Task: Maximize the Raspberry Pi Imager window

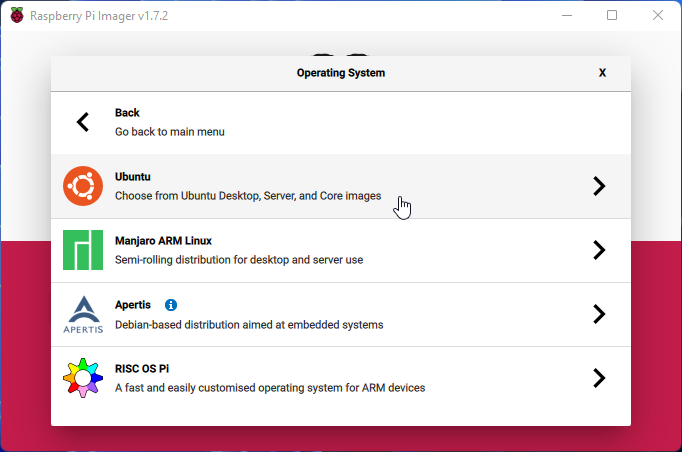Action: coord(612,16)
